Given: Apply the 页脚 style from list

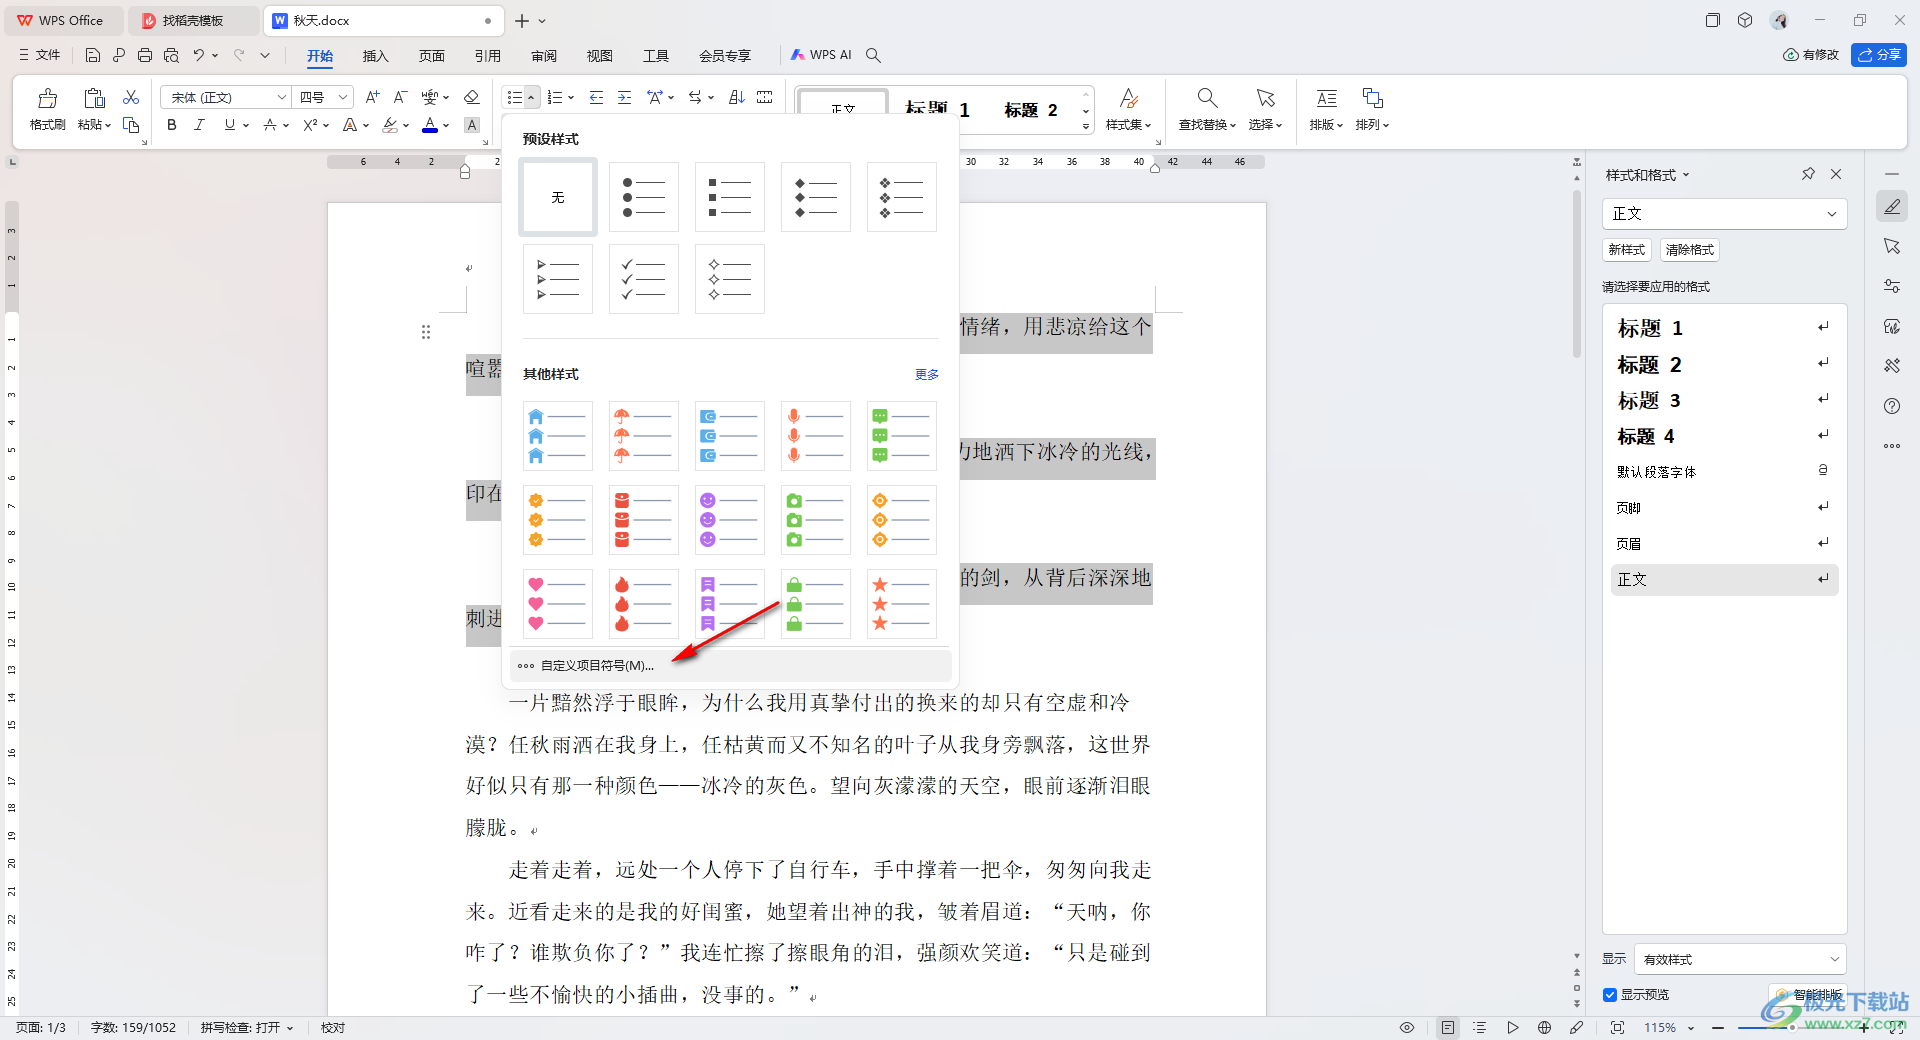Looking at the screenshot, I should pyautogui.click(x=1724, y=508).
